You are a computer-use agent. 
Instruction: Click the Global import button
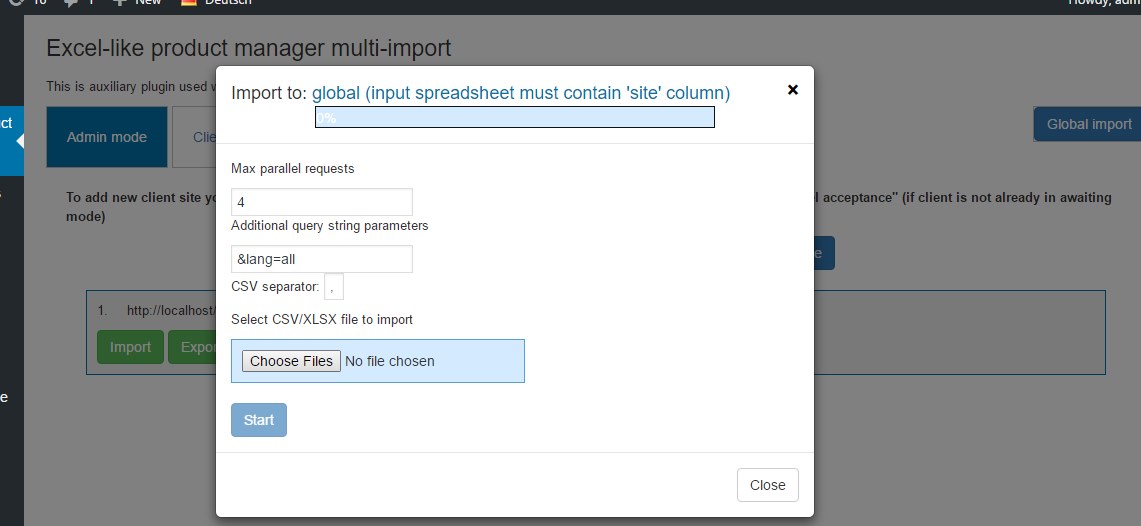pos(1088,124)
